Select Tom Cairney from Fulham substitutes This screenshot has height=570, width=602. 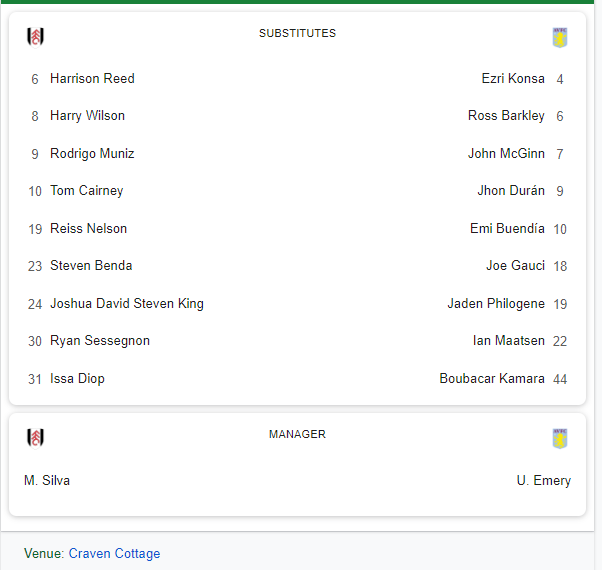point(86,191)
